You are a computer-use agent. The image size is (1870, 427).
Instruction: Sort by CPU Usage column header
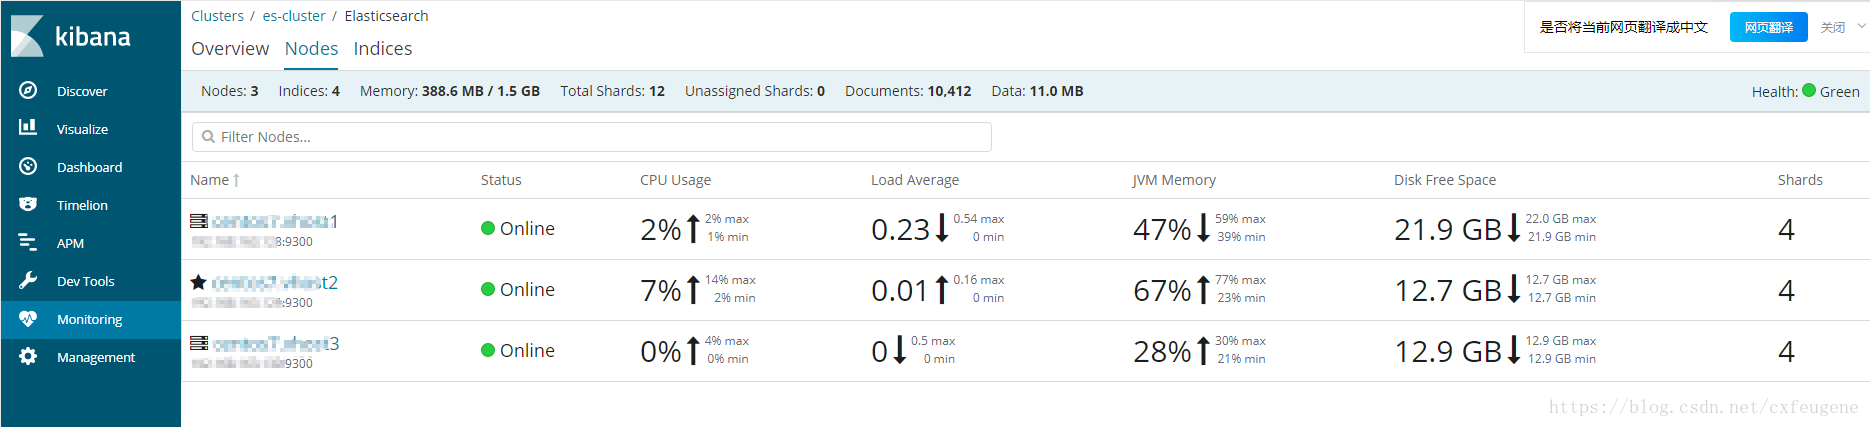click(675, 180)
